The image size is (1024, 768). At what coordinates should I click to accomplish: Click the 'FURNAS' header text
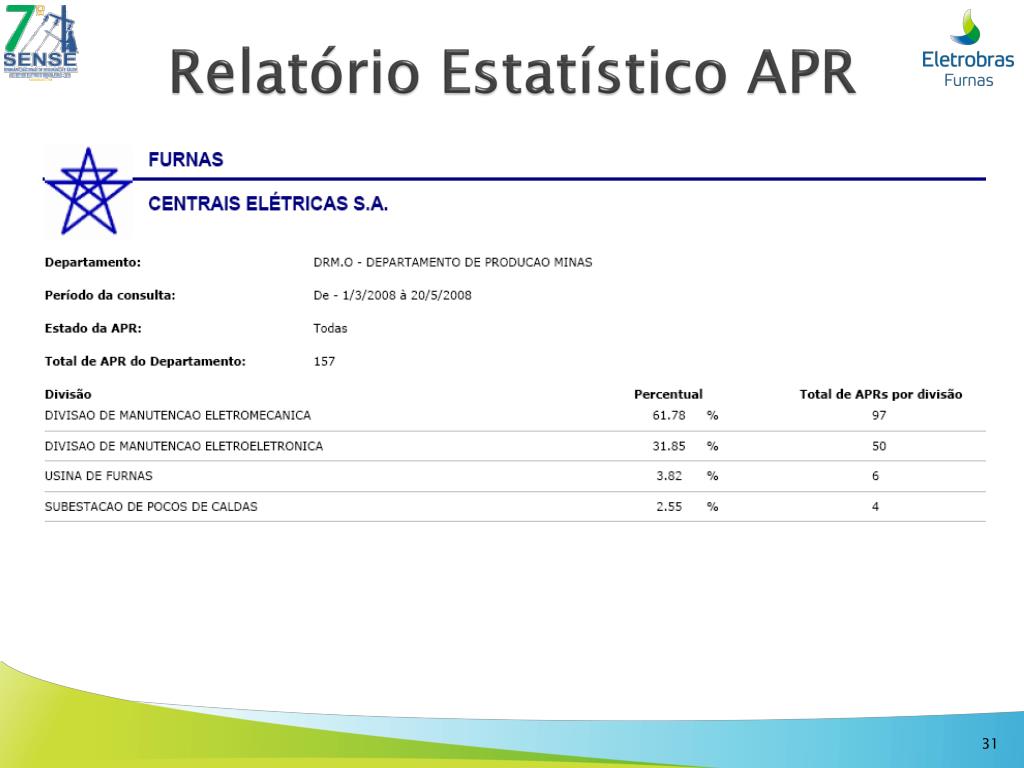pyautogui.click(x=185, y=159)
